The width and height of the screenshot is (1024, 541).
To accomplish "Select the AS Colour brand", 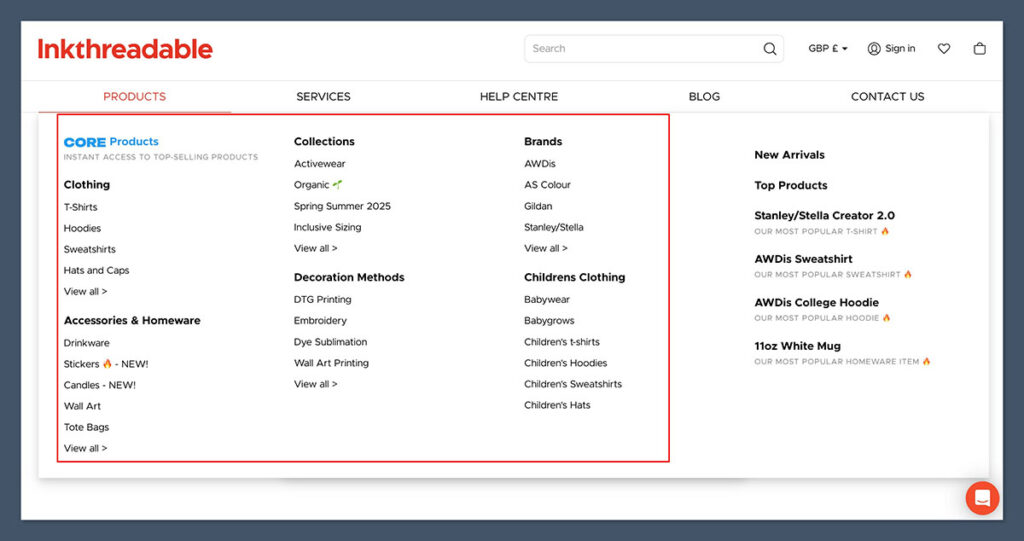I will pyautogui.click(x=547, y=185).
